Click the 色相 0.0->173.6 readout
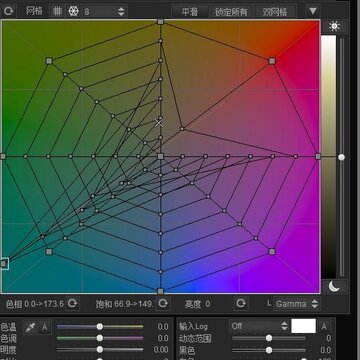Viewport: 360px width, 360px height. point(35,304)
